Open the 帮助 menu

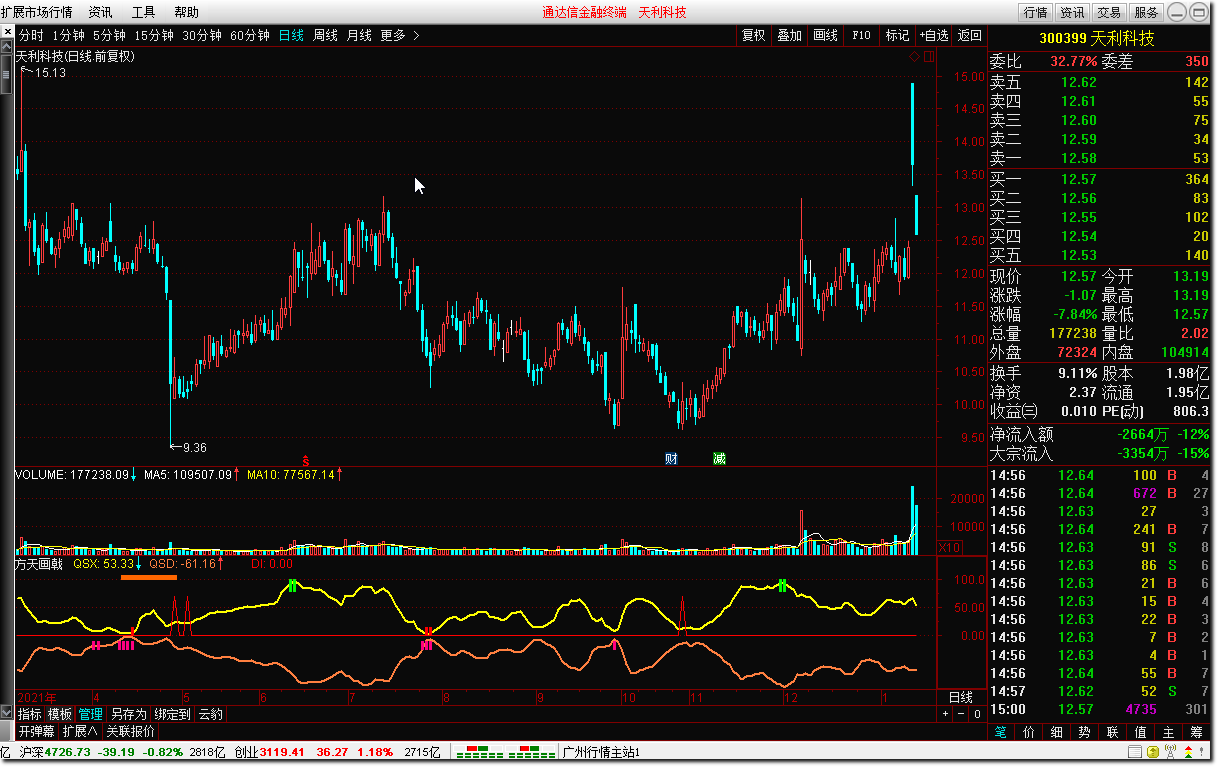point(186,12)
